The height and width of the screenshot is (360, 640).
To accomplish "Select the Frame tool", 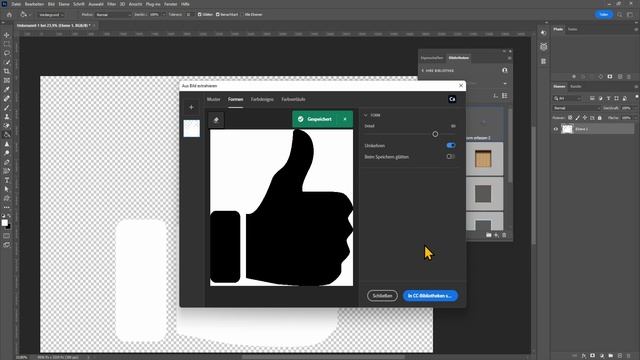I will coord(7,80).
